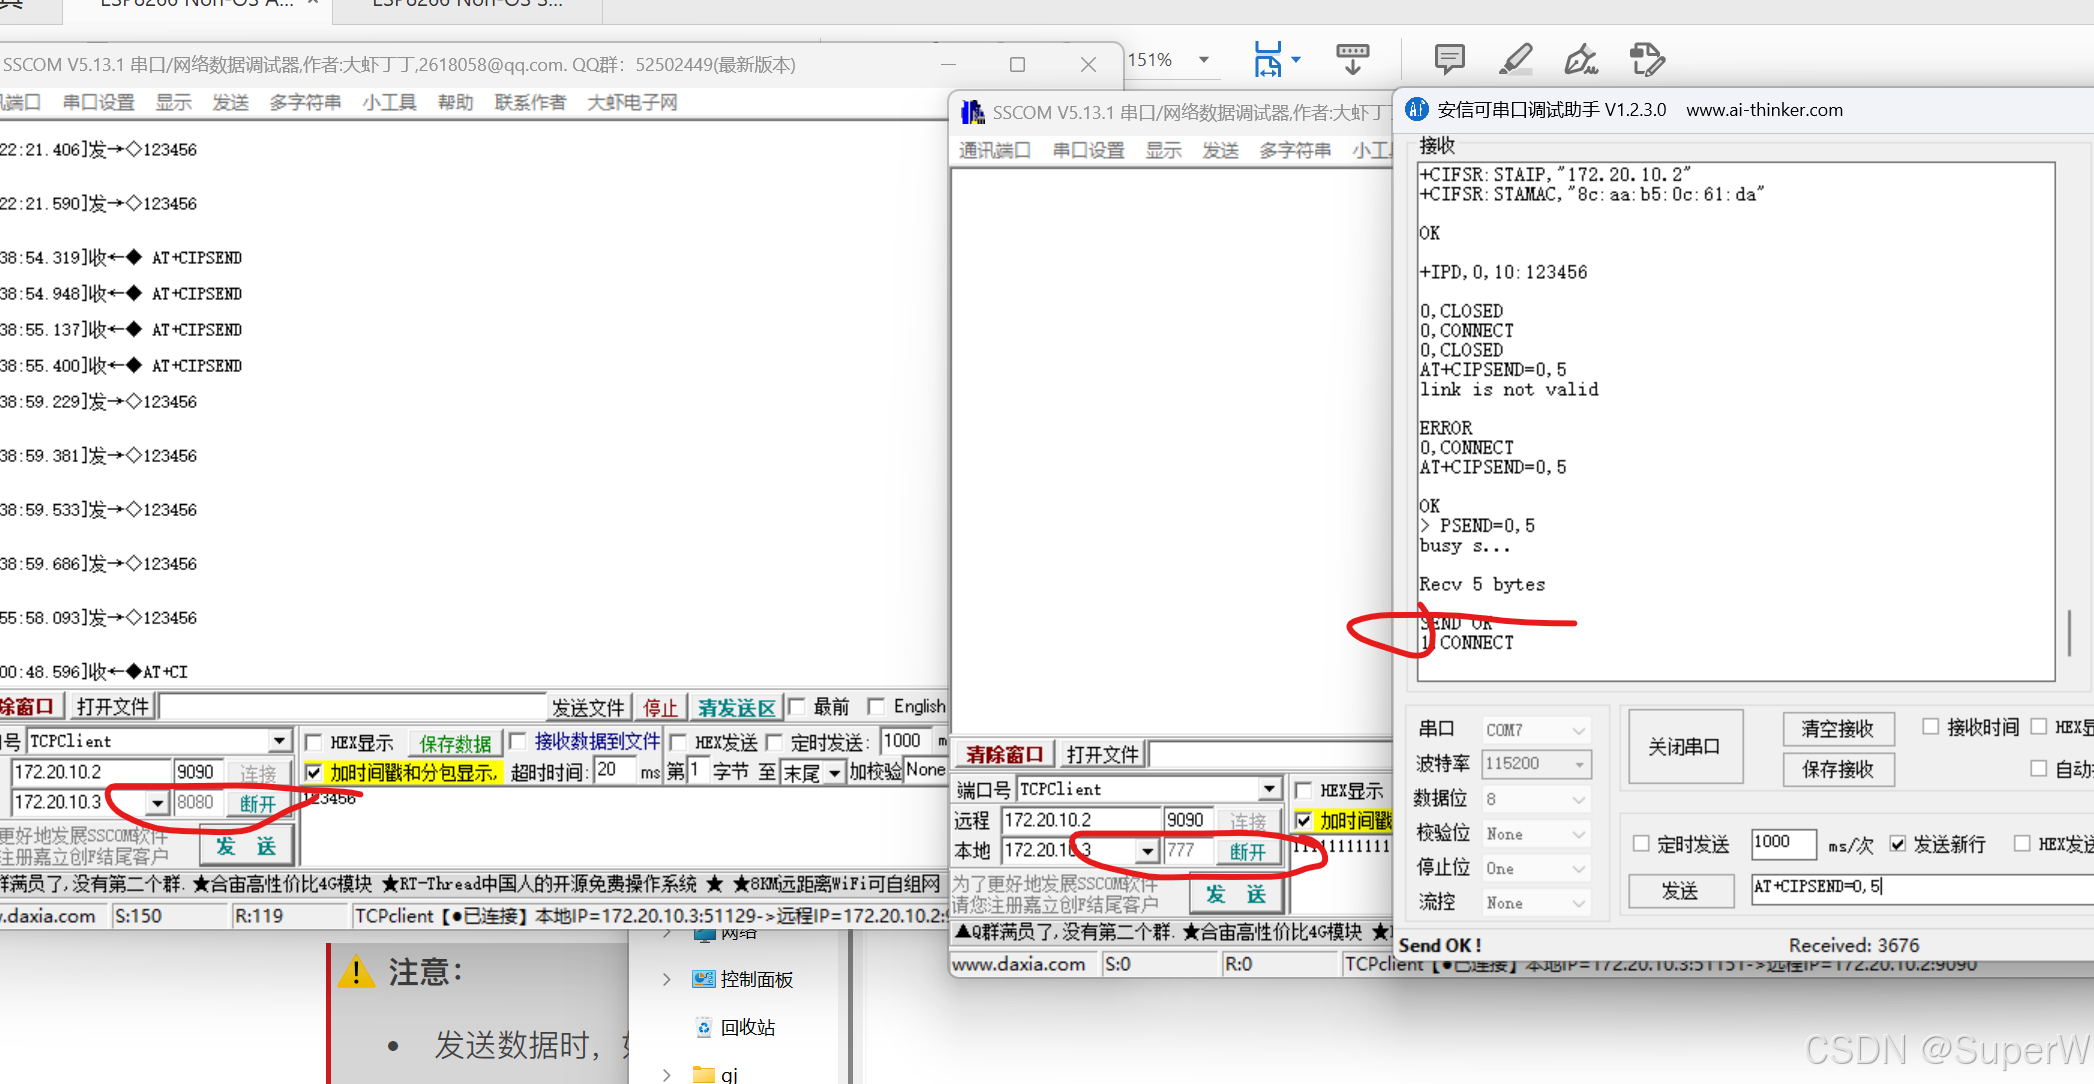The width and height of the screenshot is (2094, 1084).
Task: Click the Recycle Bin icon
Action: (704, 1027)
